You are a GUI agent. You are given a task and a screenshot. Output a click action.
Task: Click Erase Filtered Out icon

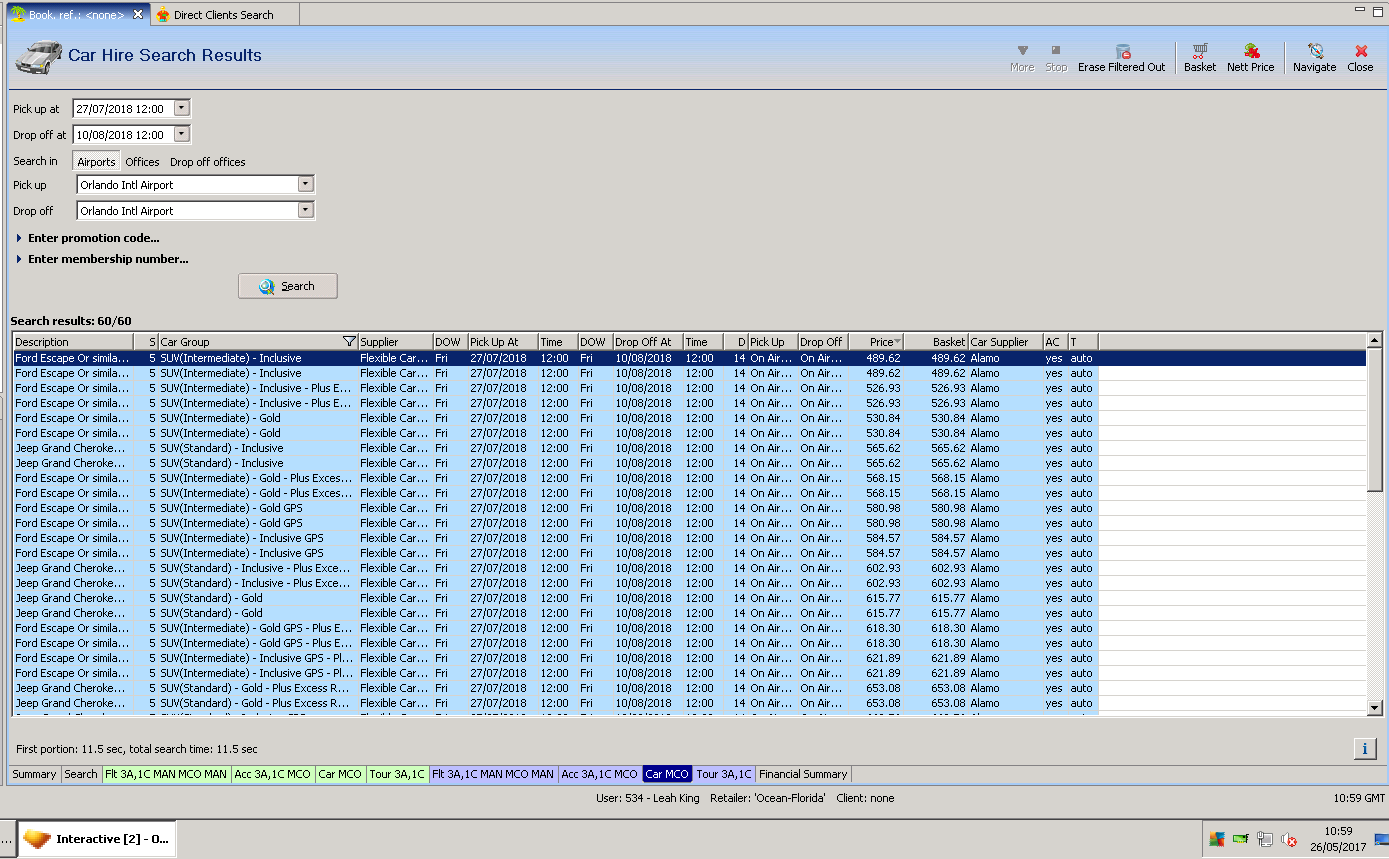(x=1122, y=51)
